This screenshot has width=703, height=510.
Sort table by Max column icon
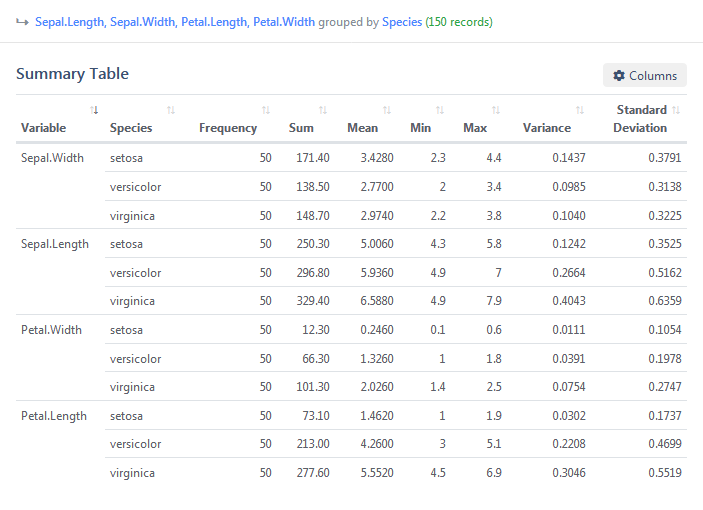(496, 110)
